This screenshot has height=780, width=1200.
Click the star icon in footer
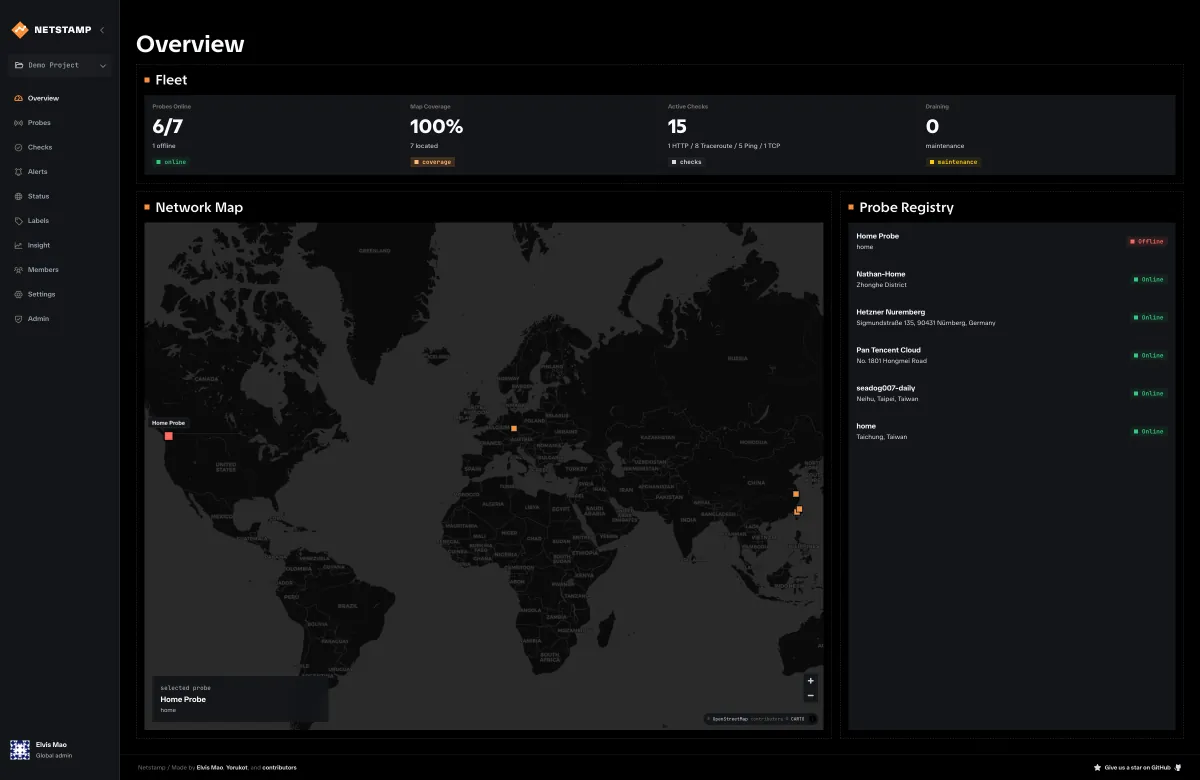1098,768
